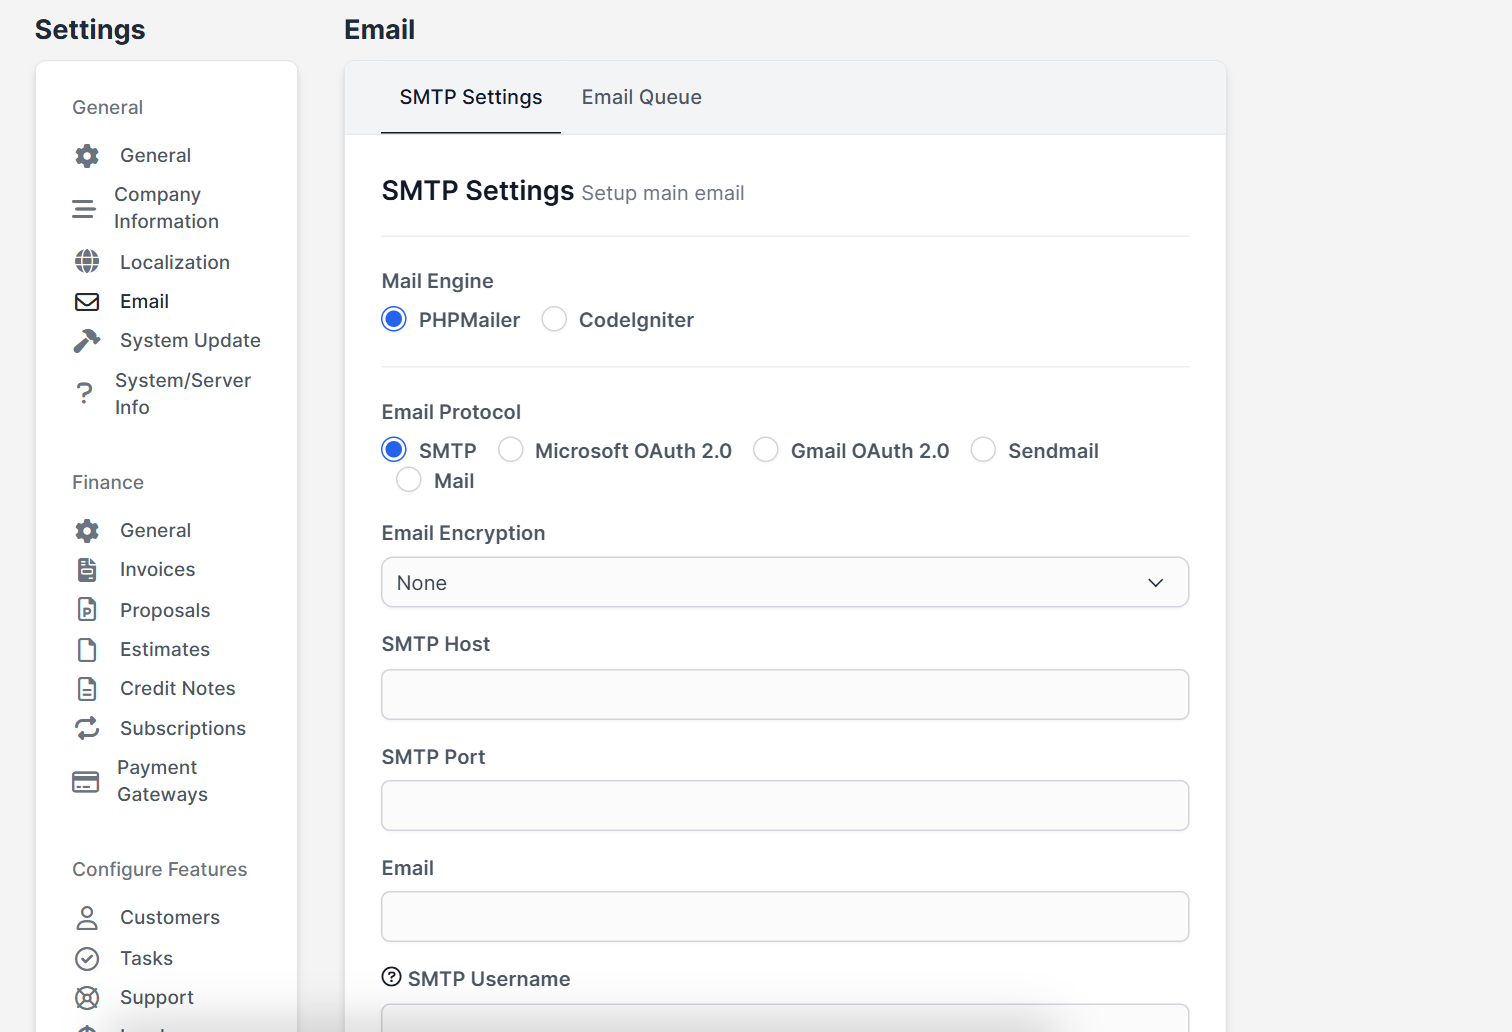The width and height of the screenshot is (1512, 1032).
Task: Focus the Email address field
Action: (785, 916)
